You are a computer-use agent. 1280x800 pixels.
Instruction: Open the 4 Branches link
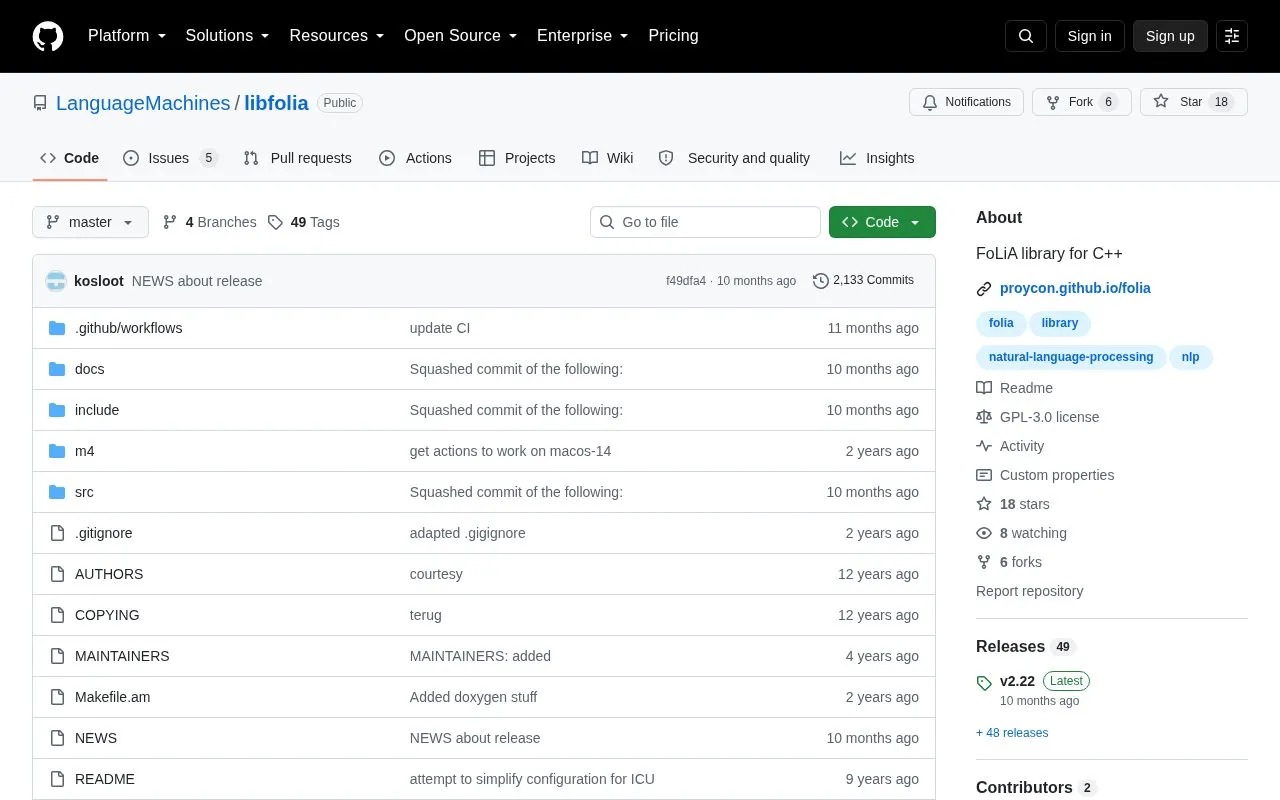tap(209, 222)
